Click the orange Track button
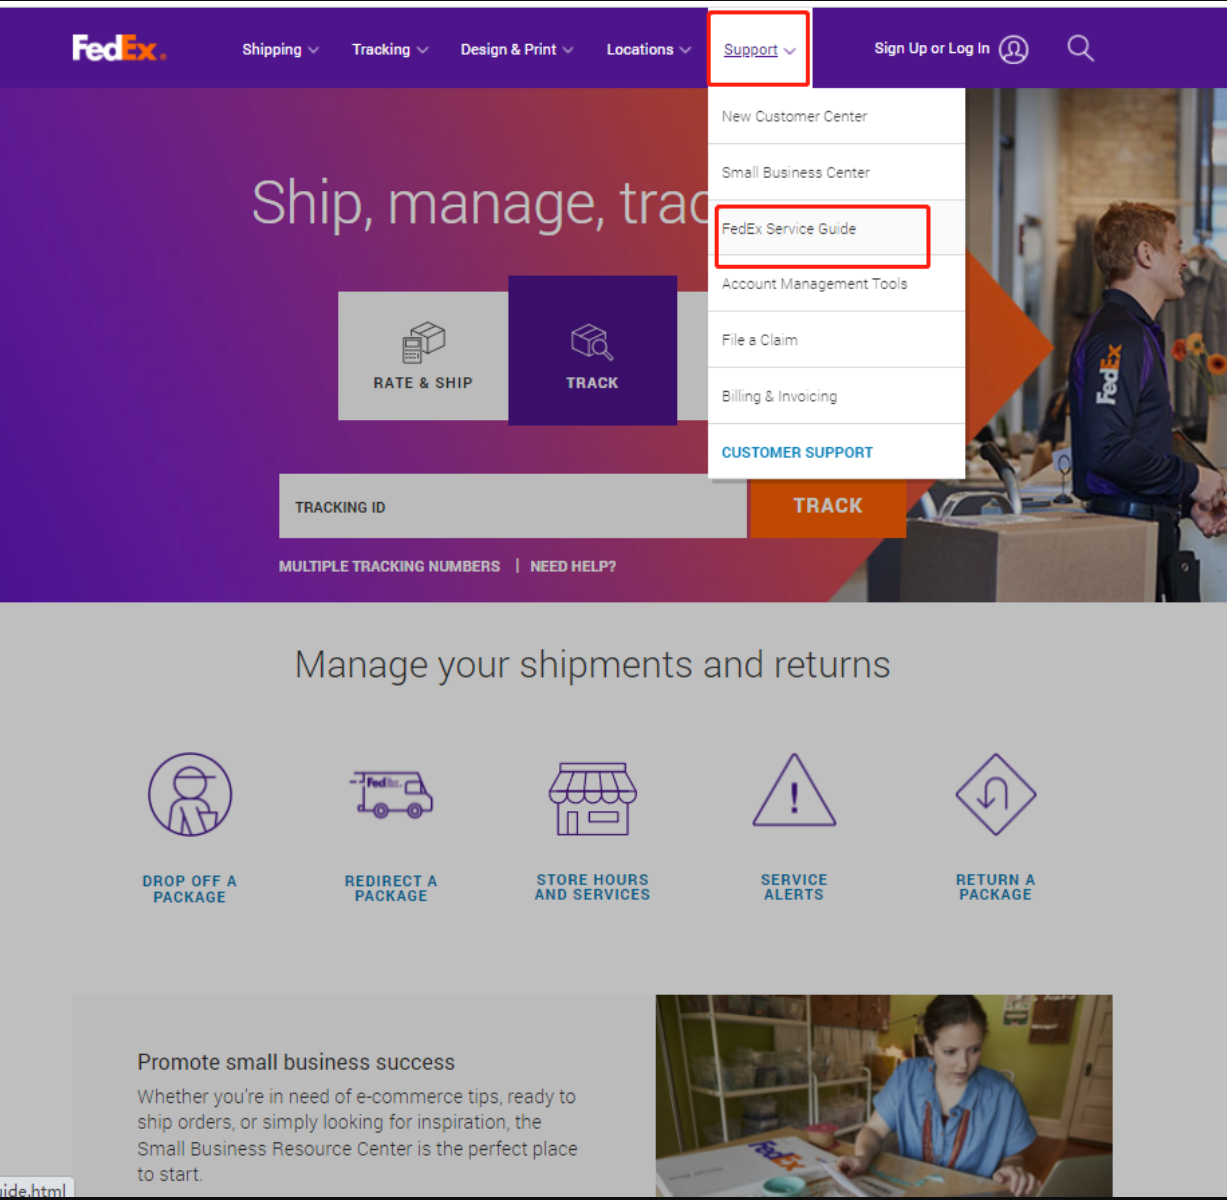This screenshot has height=1200, width=1227. pyautogui.click(x=828, y=506)
